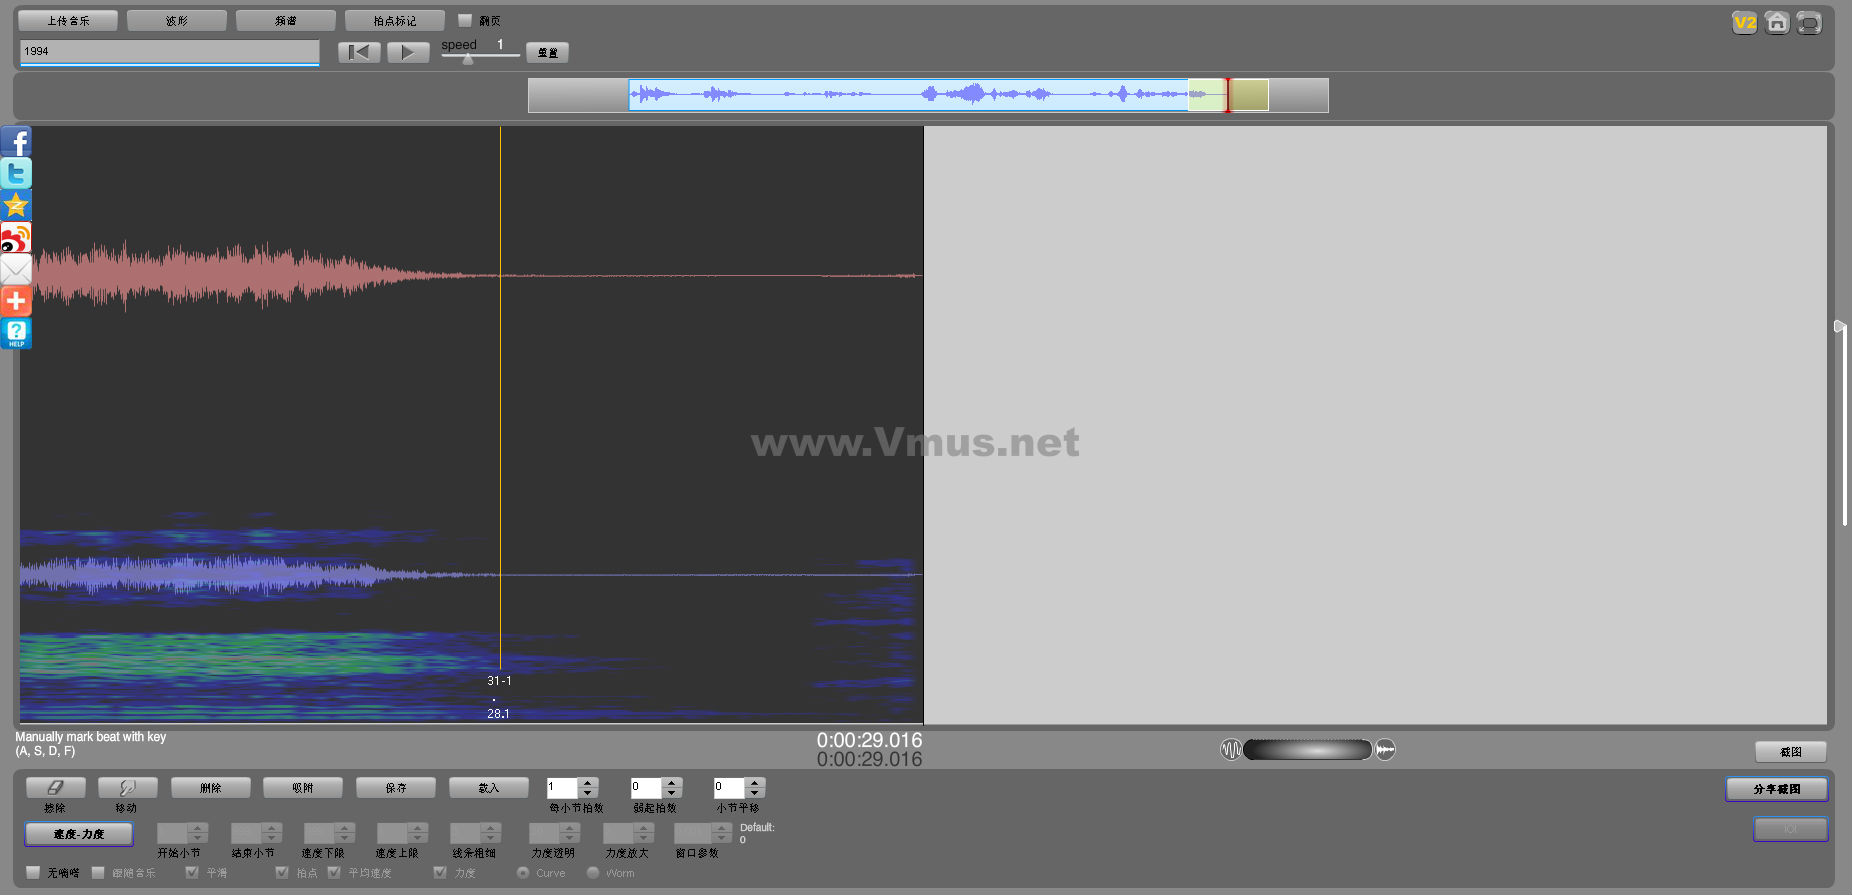This screenshot has height=895, width=1852.
Task: Decrease the 弱起拍数 stepper value
Action: pos(672,793)
